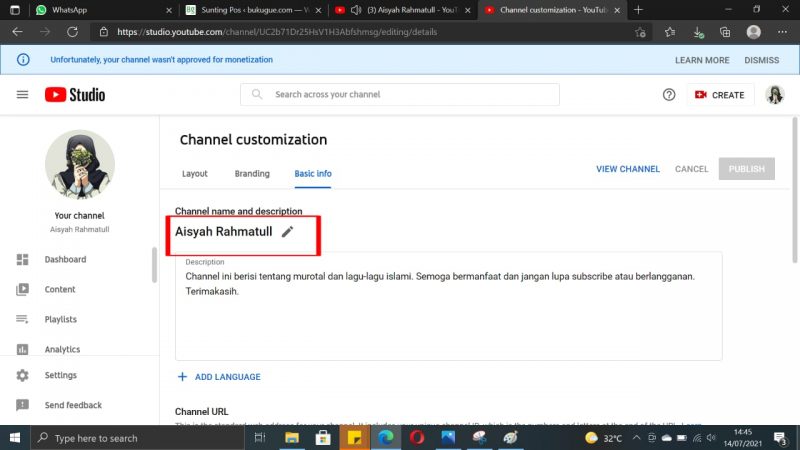Open a new browser tab
800x450 pixels.
[x=638, y=10]
